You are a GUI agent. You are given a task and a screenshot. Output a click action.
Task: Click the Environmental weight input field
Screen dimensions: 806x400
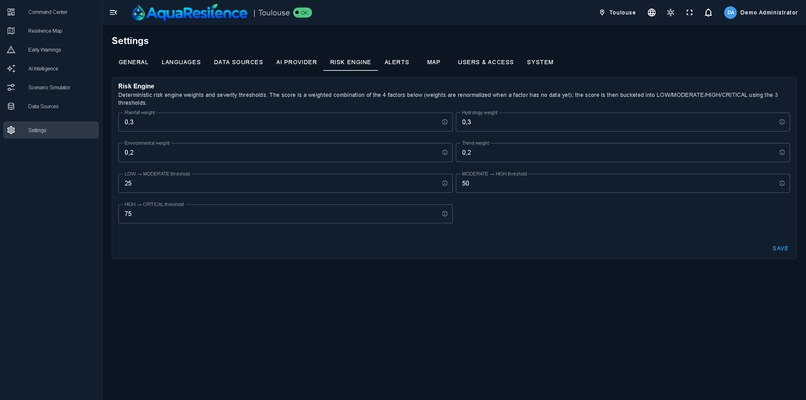285,153
